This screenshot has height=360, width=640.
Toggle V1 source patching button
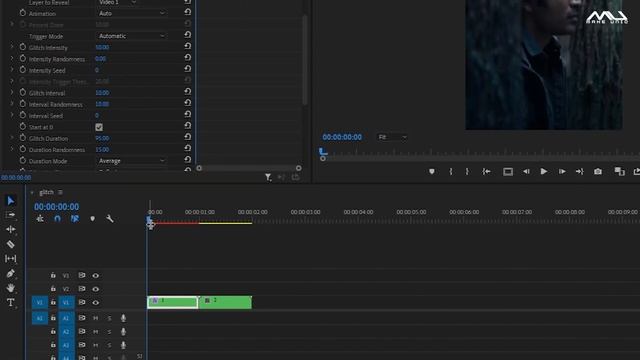pyautogui.click(x=40, y=302)
